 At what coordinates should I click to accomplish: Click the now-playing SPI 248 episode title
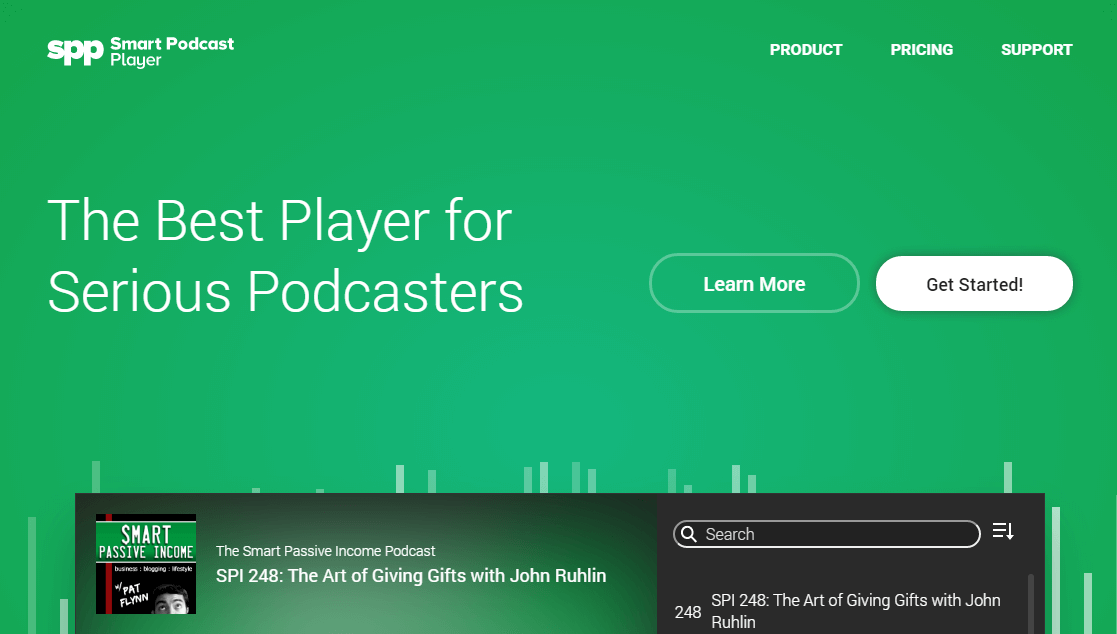click(x=411, y=575)
